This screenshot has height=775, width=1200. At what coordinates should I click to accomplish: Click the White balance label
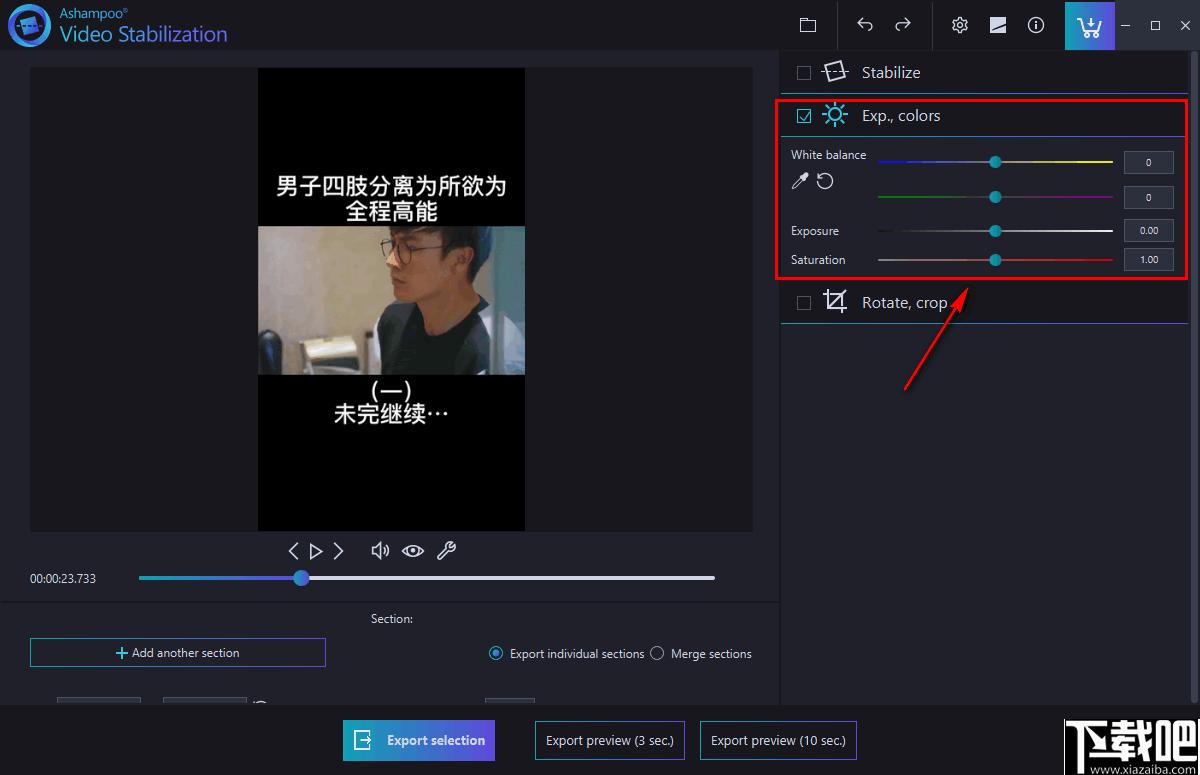(828, 155)
